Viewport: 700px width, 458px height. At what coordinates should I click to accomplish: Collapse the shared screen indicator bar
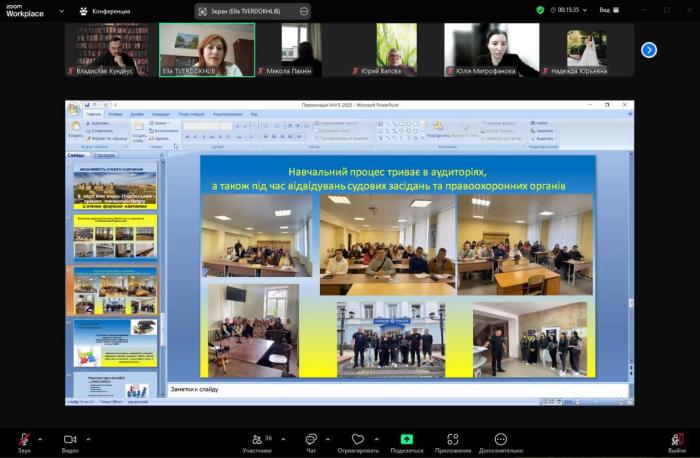[303, 11]
